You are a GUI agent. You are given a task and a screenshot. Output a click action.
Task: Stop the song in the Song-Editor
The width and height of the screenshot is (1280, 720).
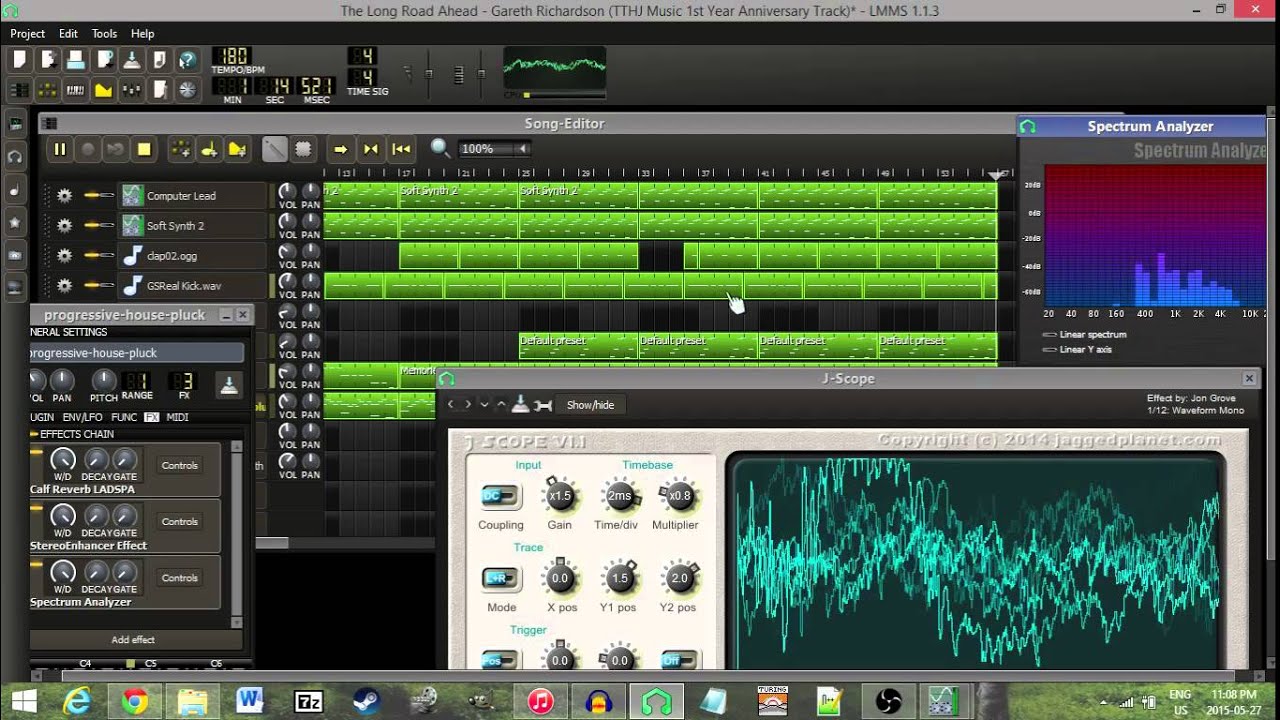click(x=143, y=149)
